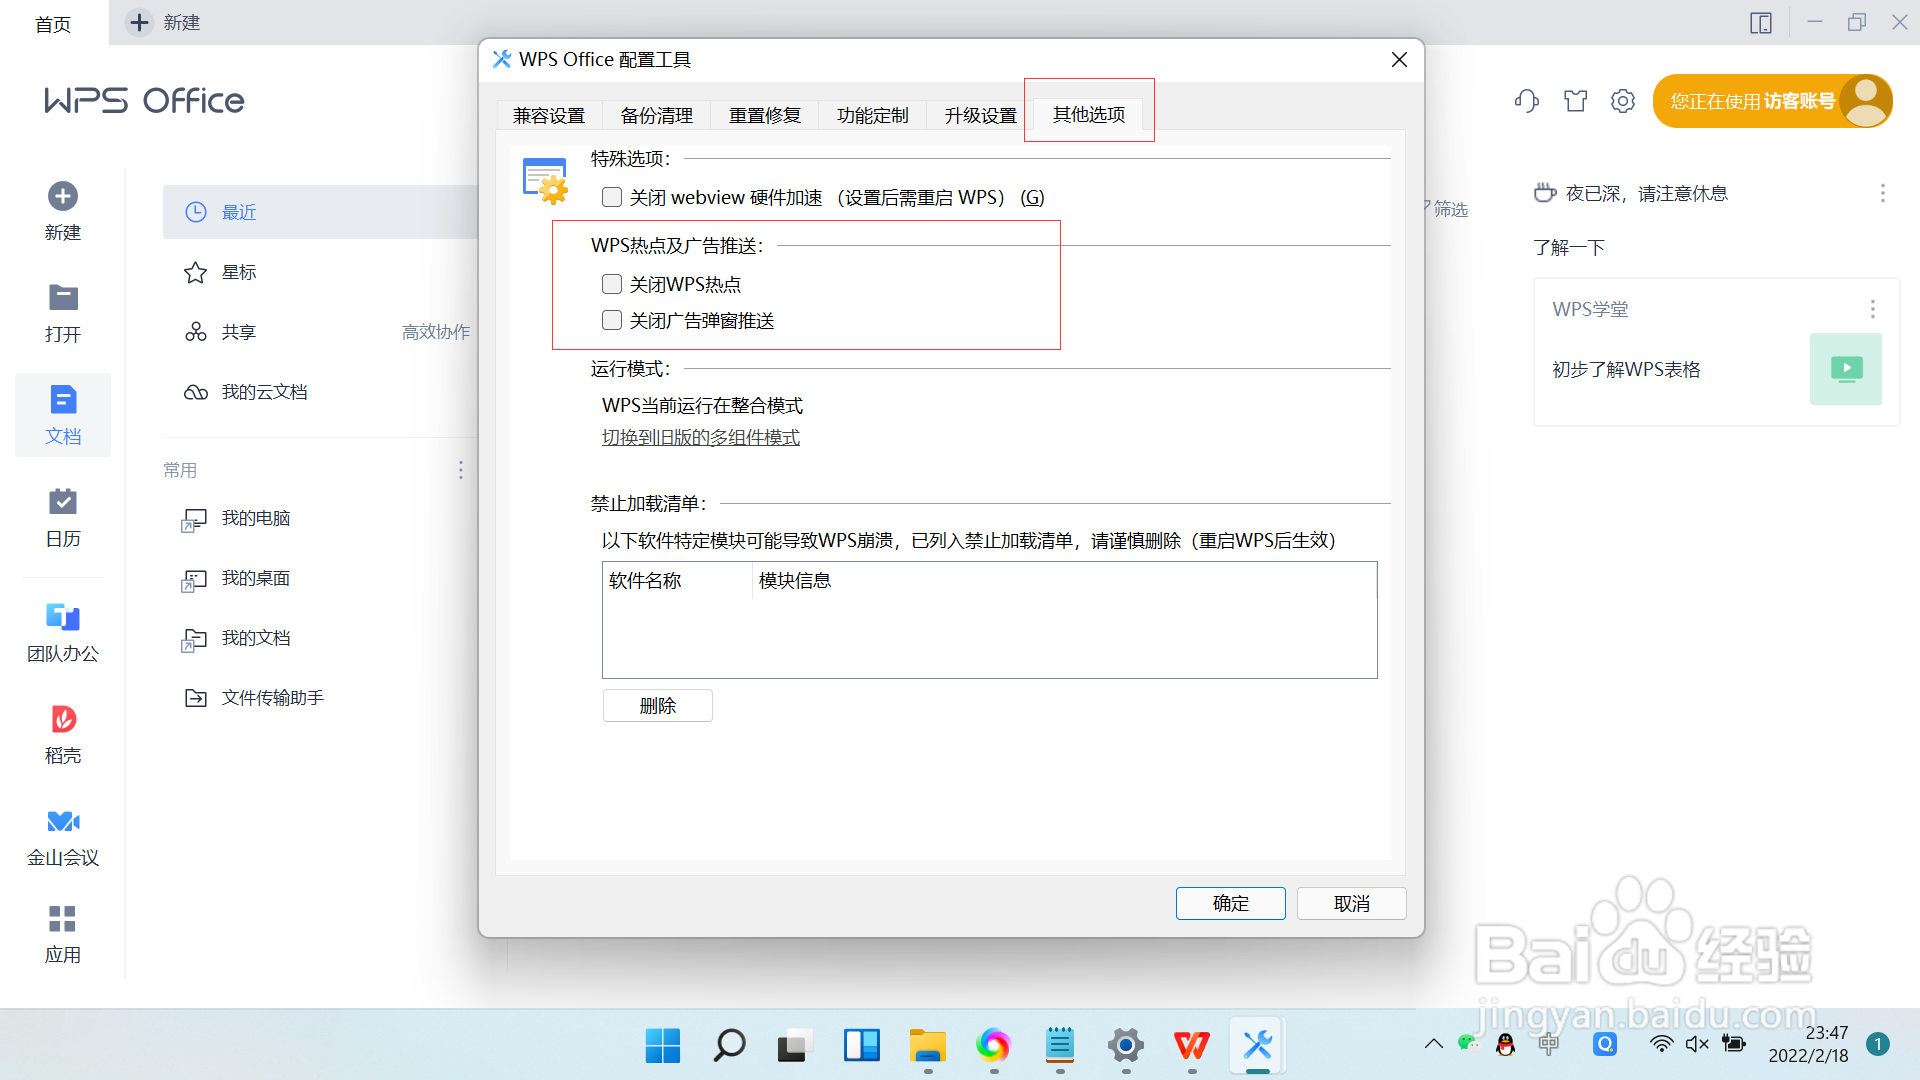Open WPS Office taskbar icon

click(1192, 1045)
